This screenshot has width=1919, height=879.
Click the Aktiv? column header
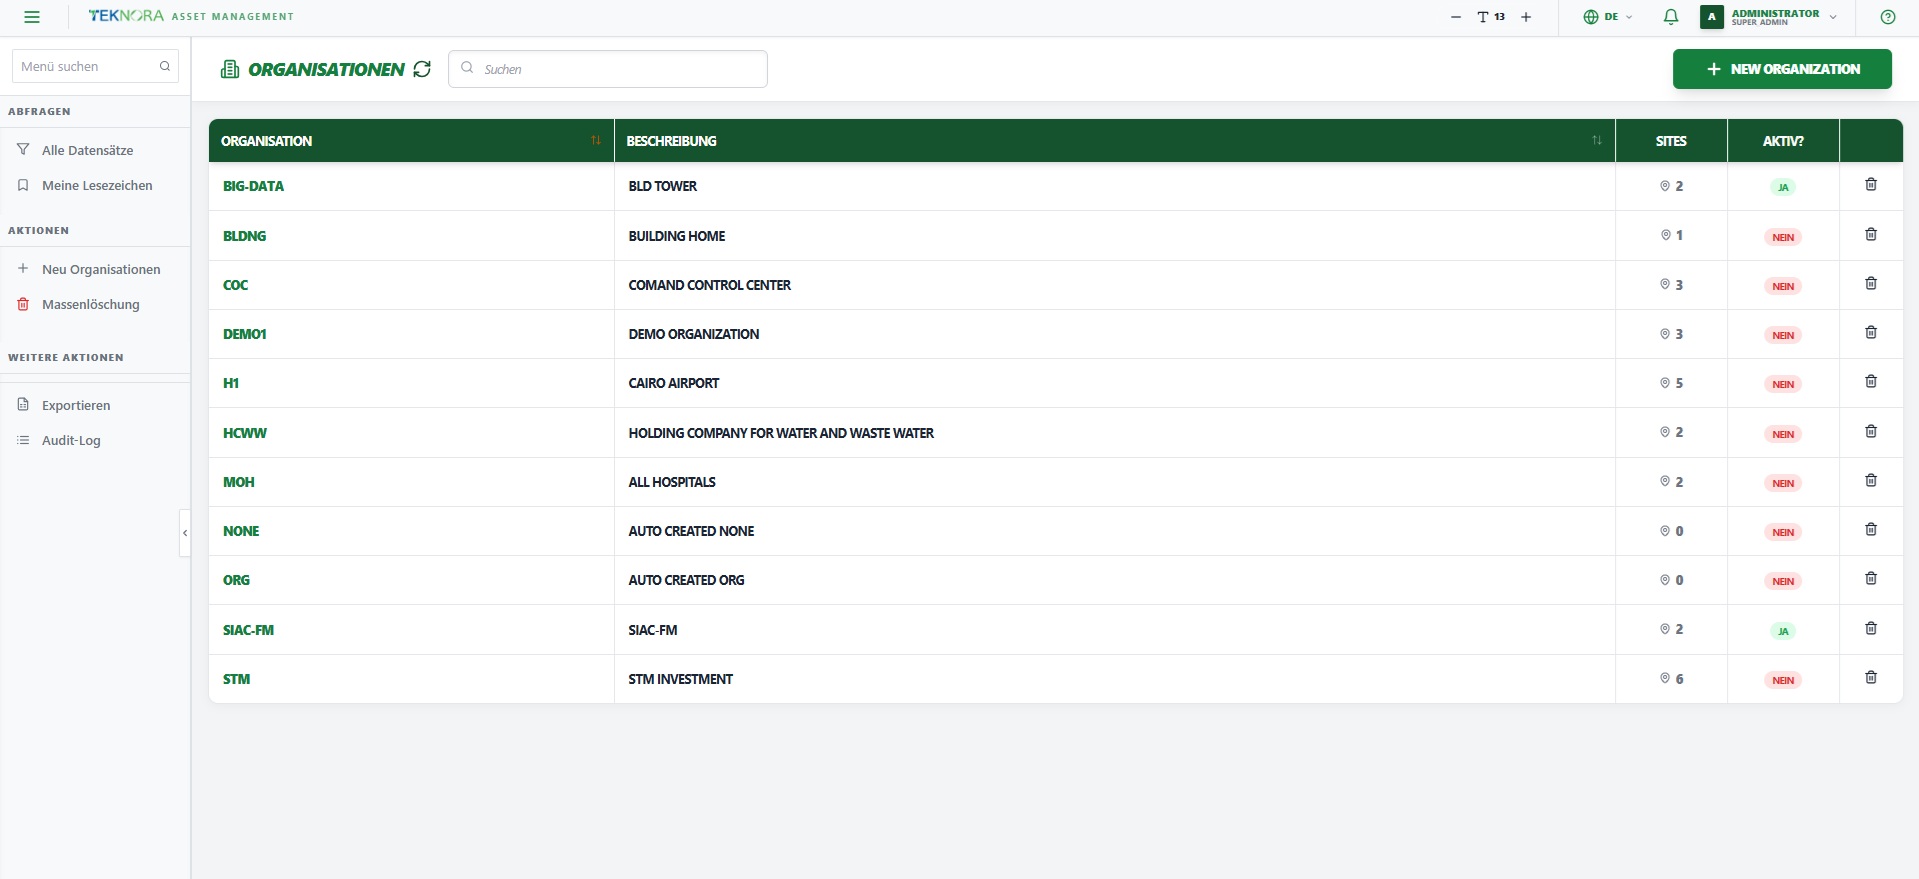click(1783, 141)
